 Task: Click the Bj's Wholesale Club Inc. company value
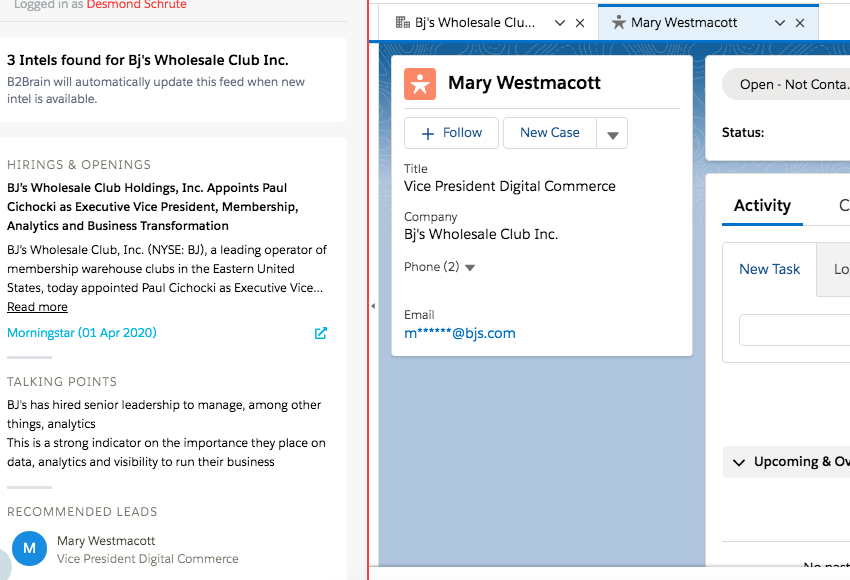click(481, 234)
